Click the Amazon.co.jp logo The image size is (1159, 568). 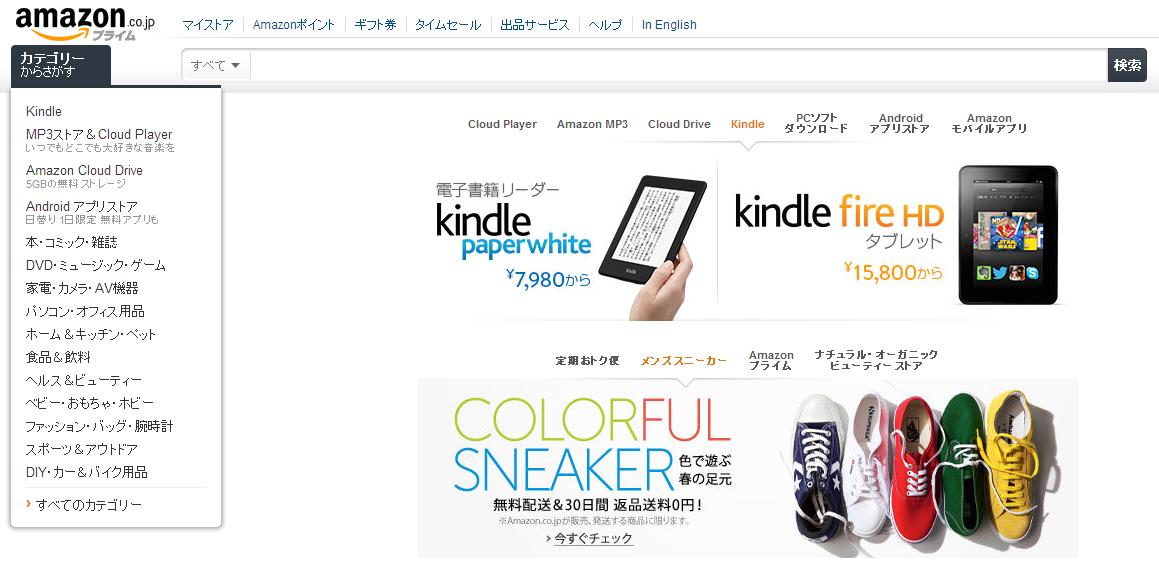(x=84, y=23)
